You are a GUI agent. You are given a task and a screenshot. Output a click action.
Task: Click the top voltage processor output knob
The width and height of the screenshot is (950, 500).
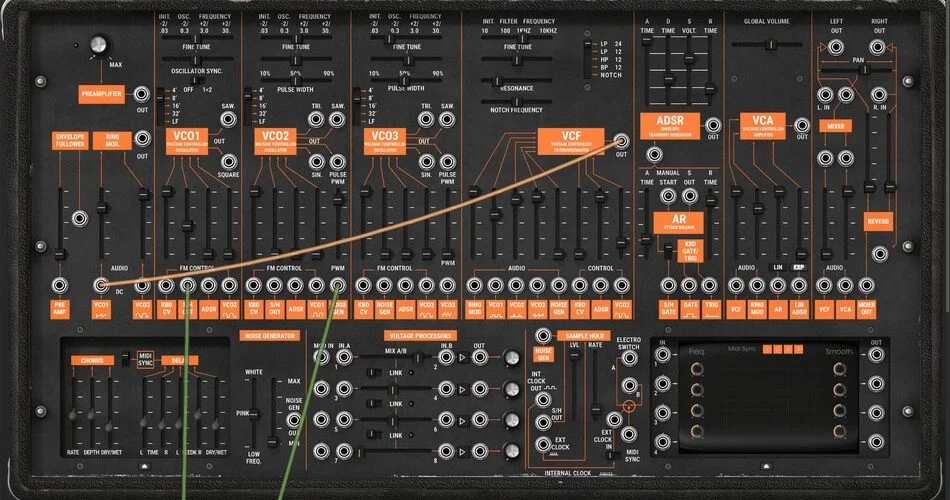[x=511, y=358]
